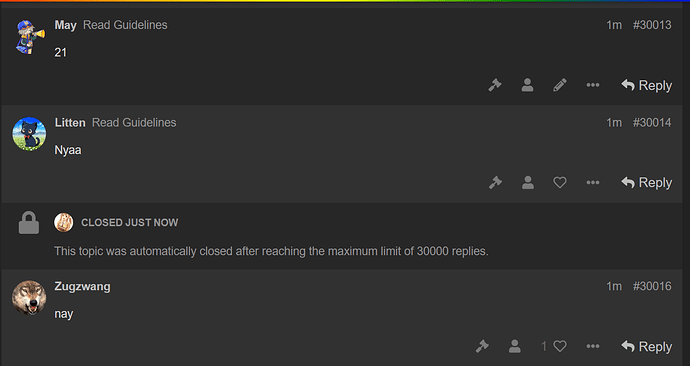Viewport: 690px width, 366px height.
Task: Reply to Litten's post
Action: tap(646, 183)
